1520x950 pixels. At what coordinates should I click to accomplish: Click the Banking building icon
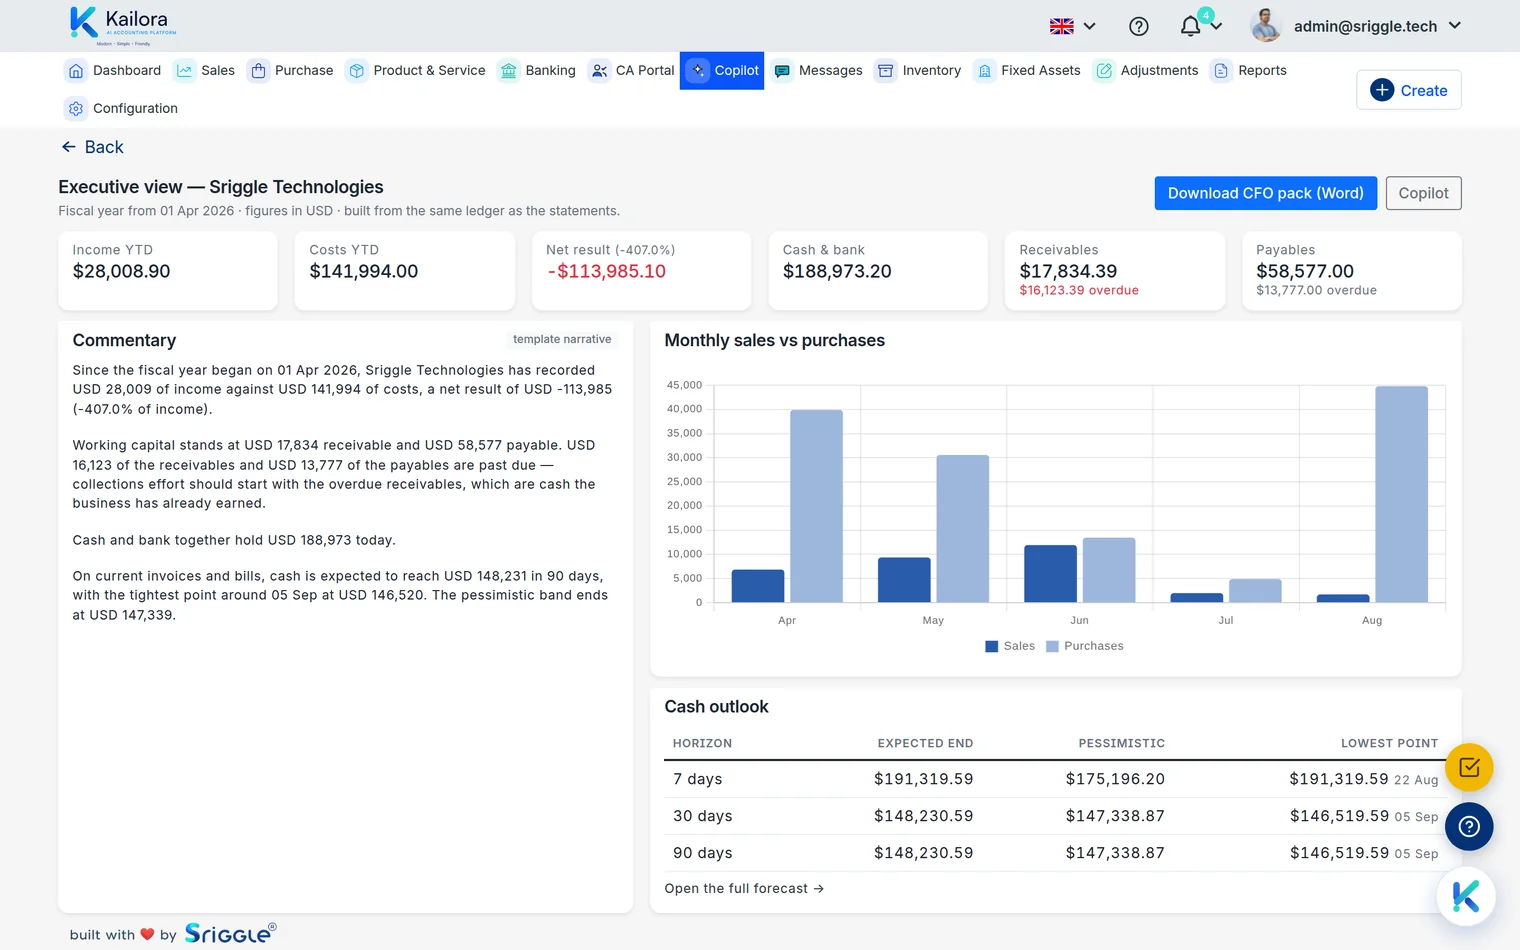tap(508, 71)
